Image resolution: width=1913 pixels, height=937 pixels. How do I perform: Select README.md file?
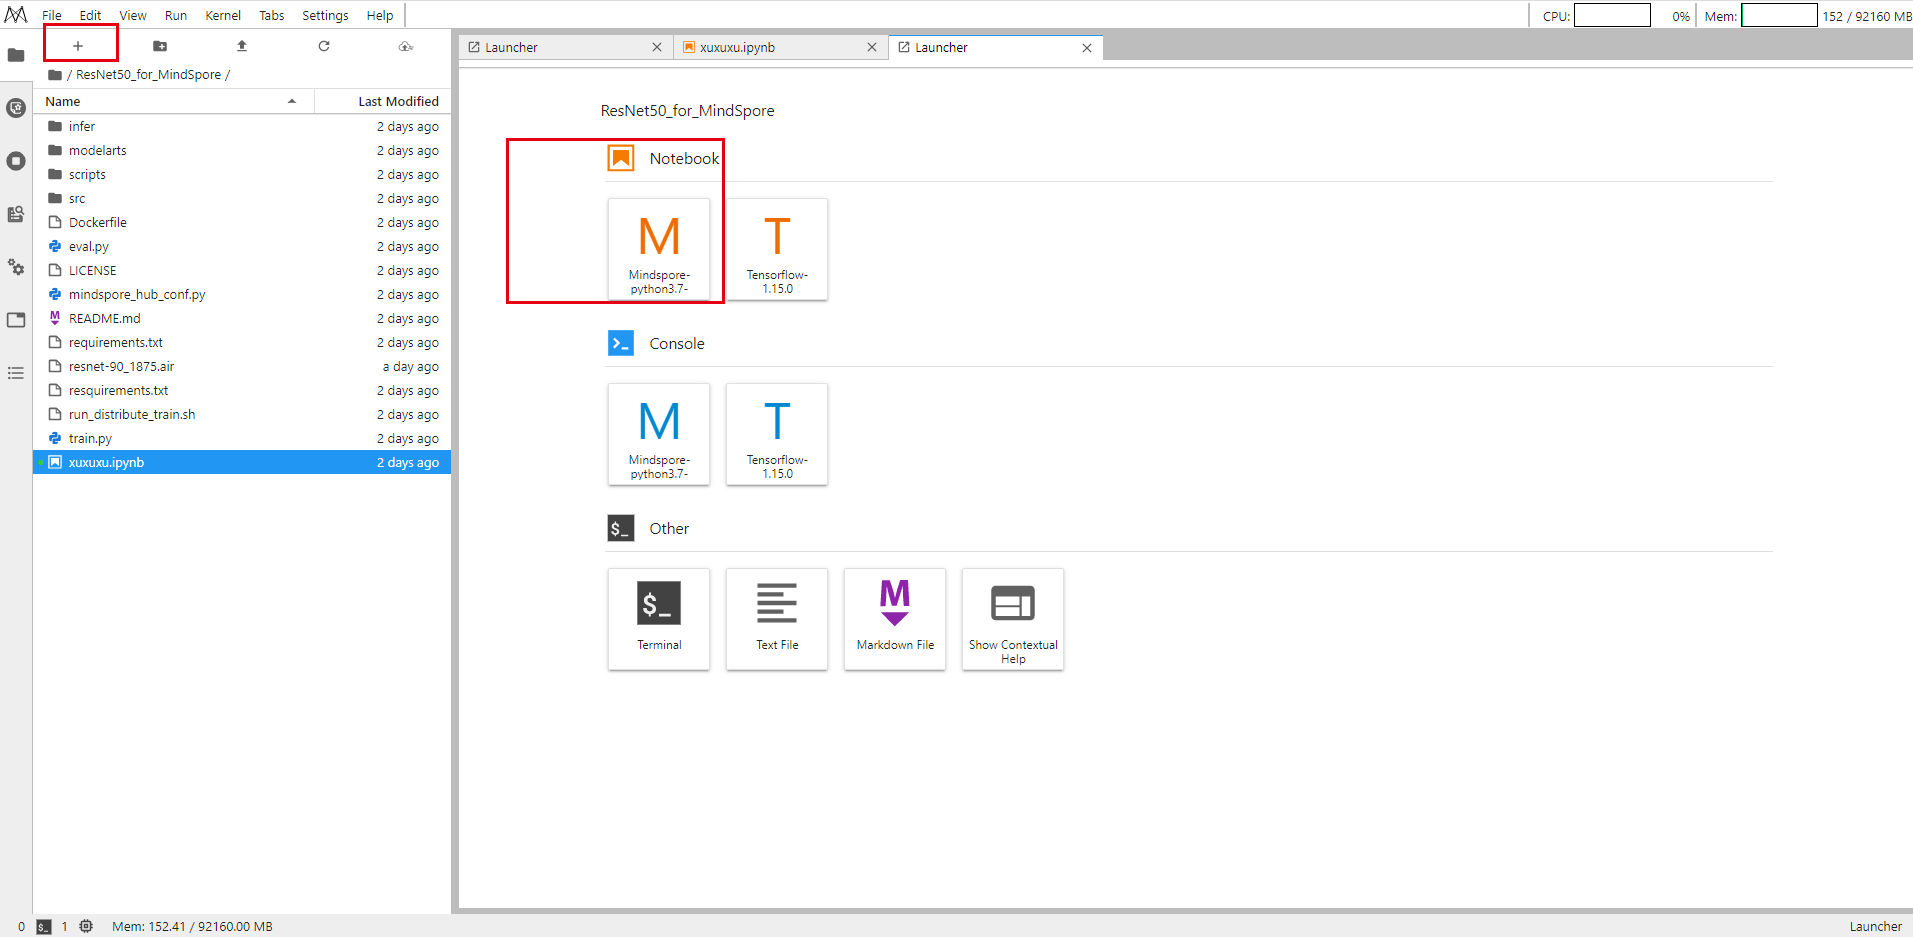click(242, 318)
